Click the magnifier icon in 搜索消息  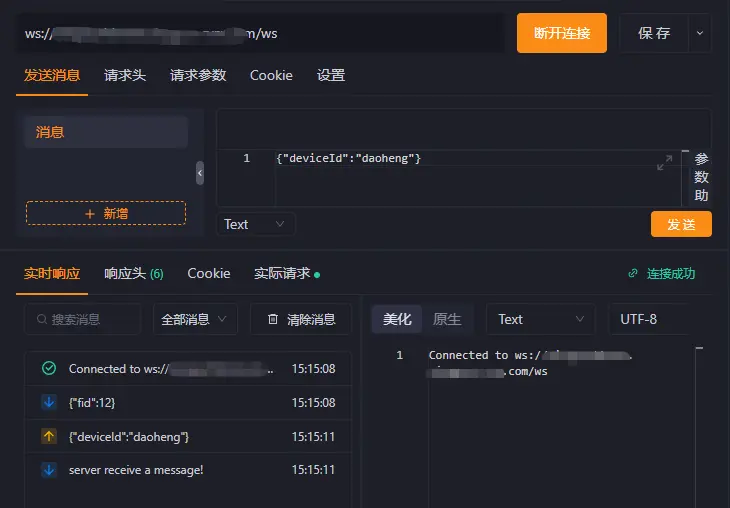point(42,319)
